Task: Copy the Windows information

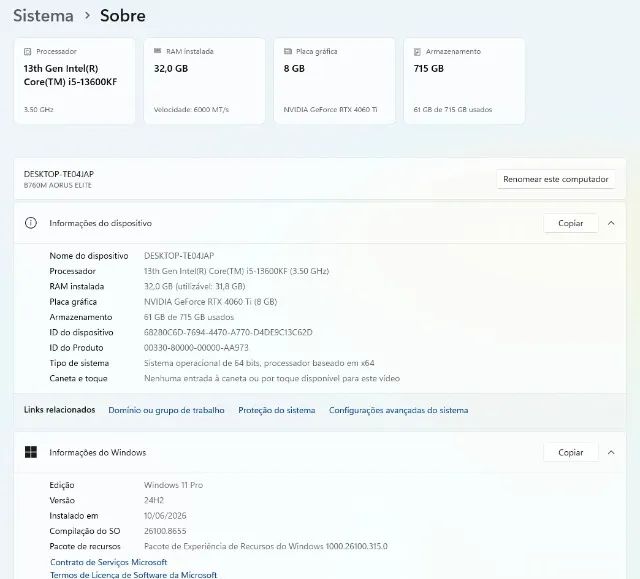Action: point(571,453)
